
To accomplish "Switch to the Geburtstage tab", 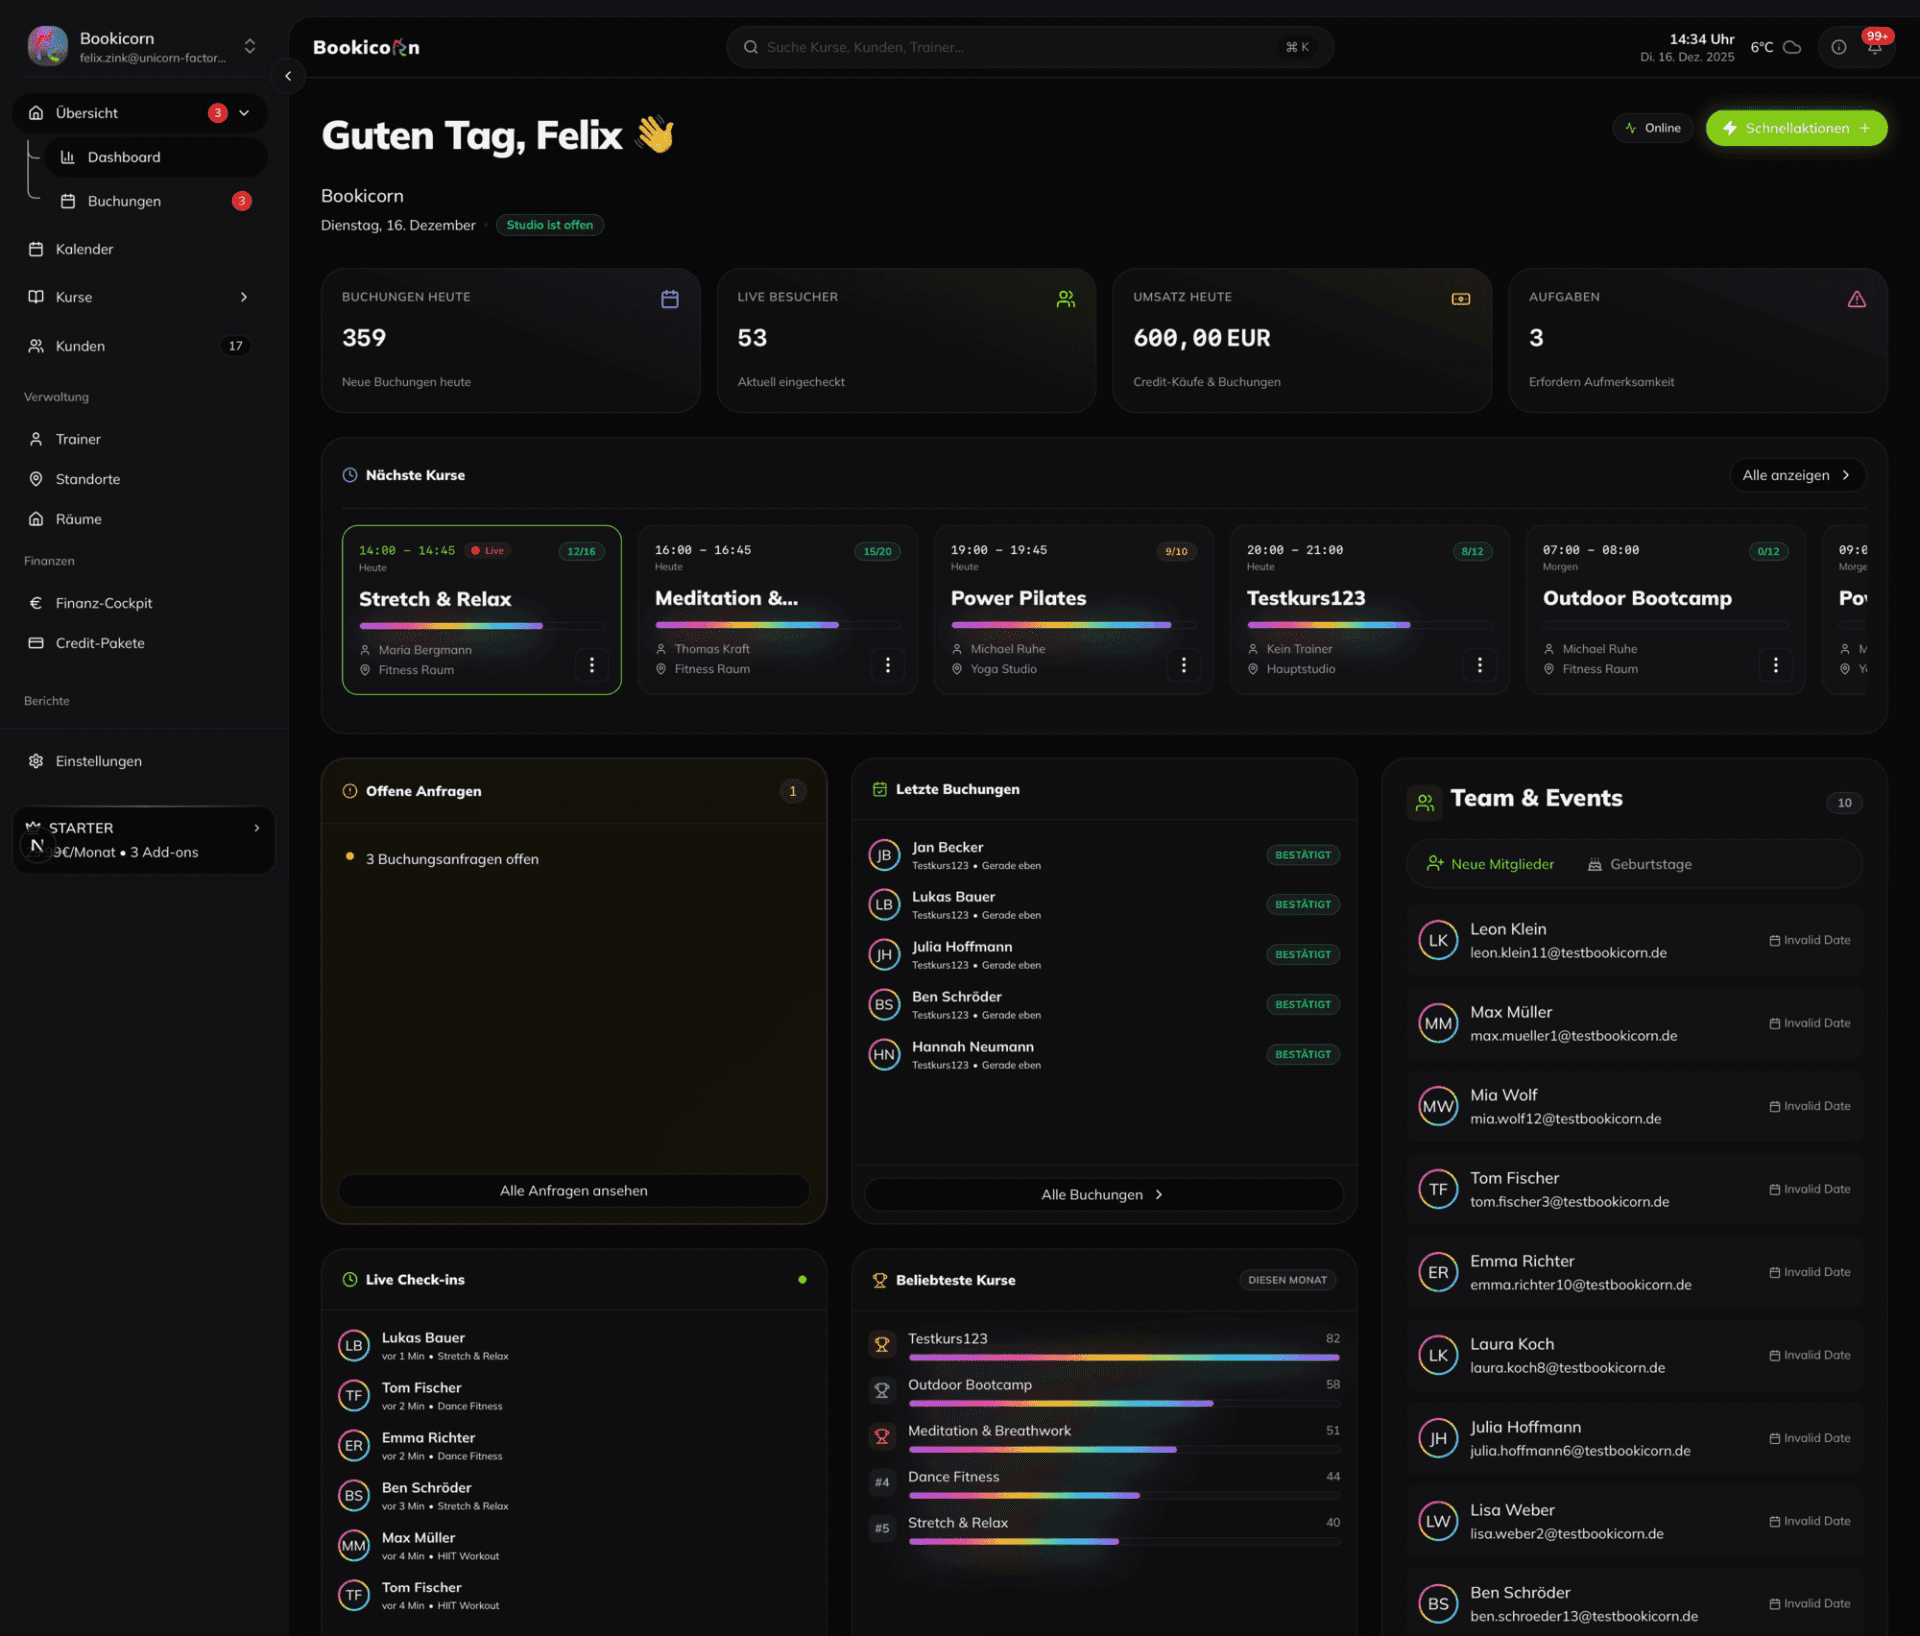I will coord(1639,864).
